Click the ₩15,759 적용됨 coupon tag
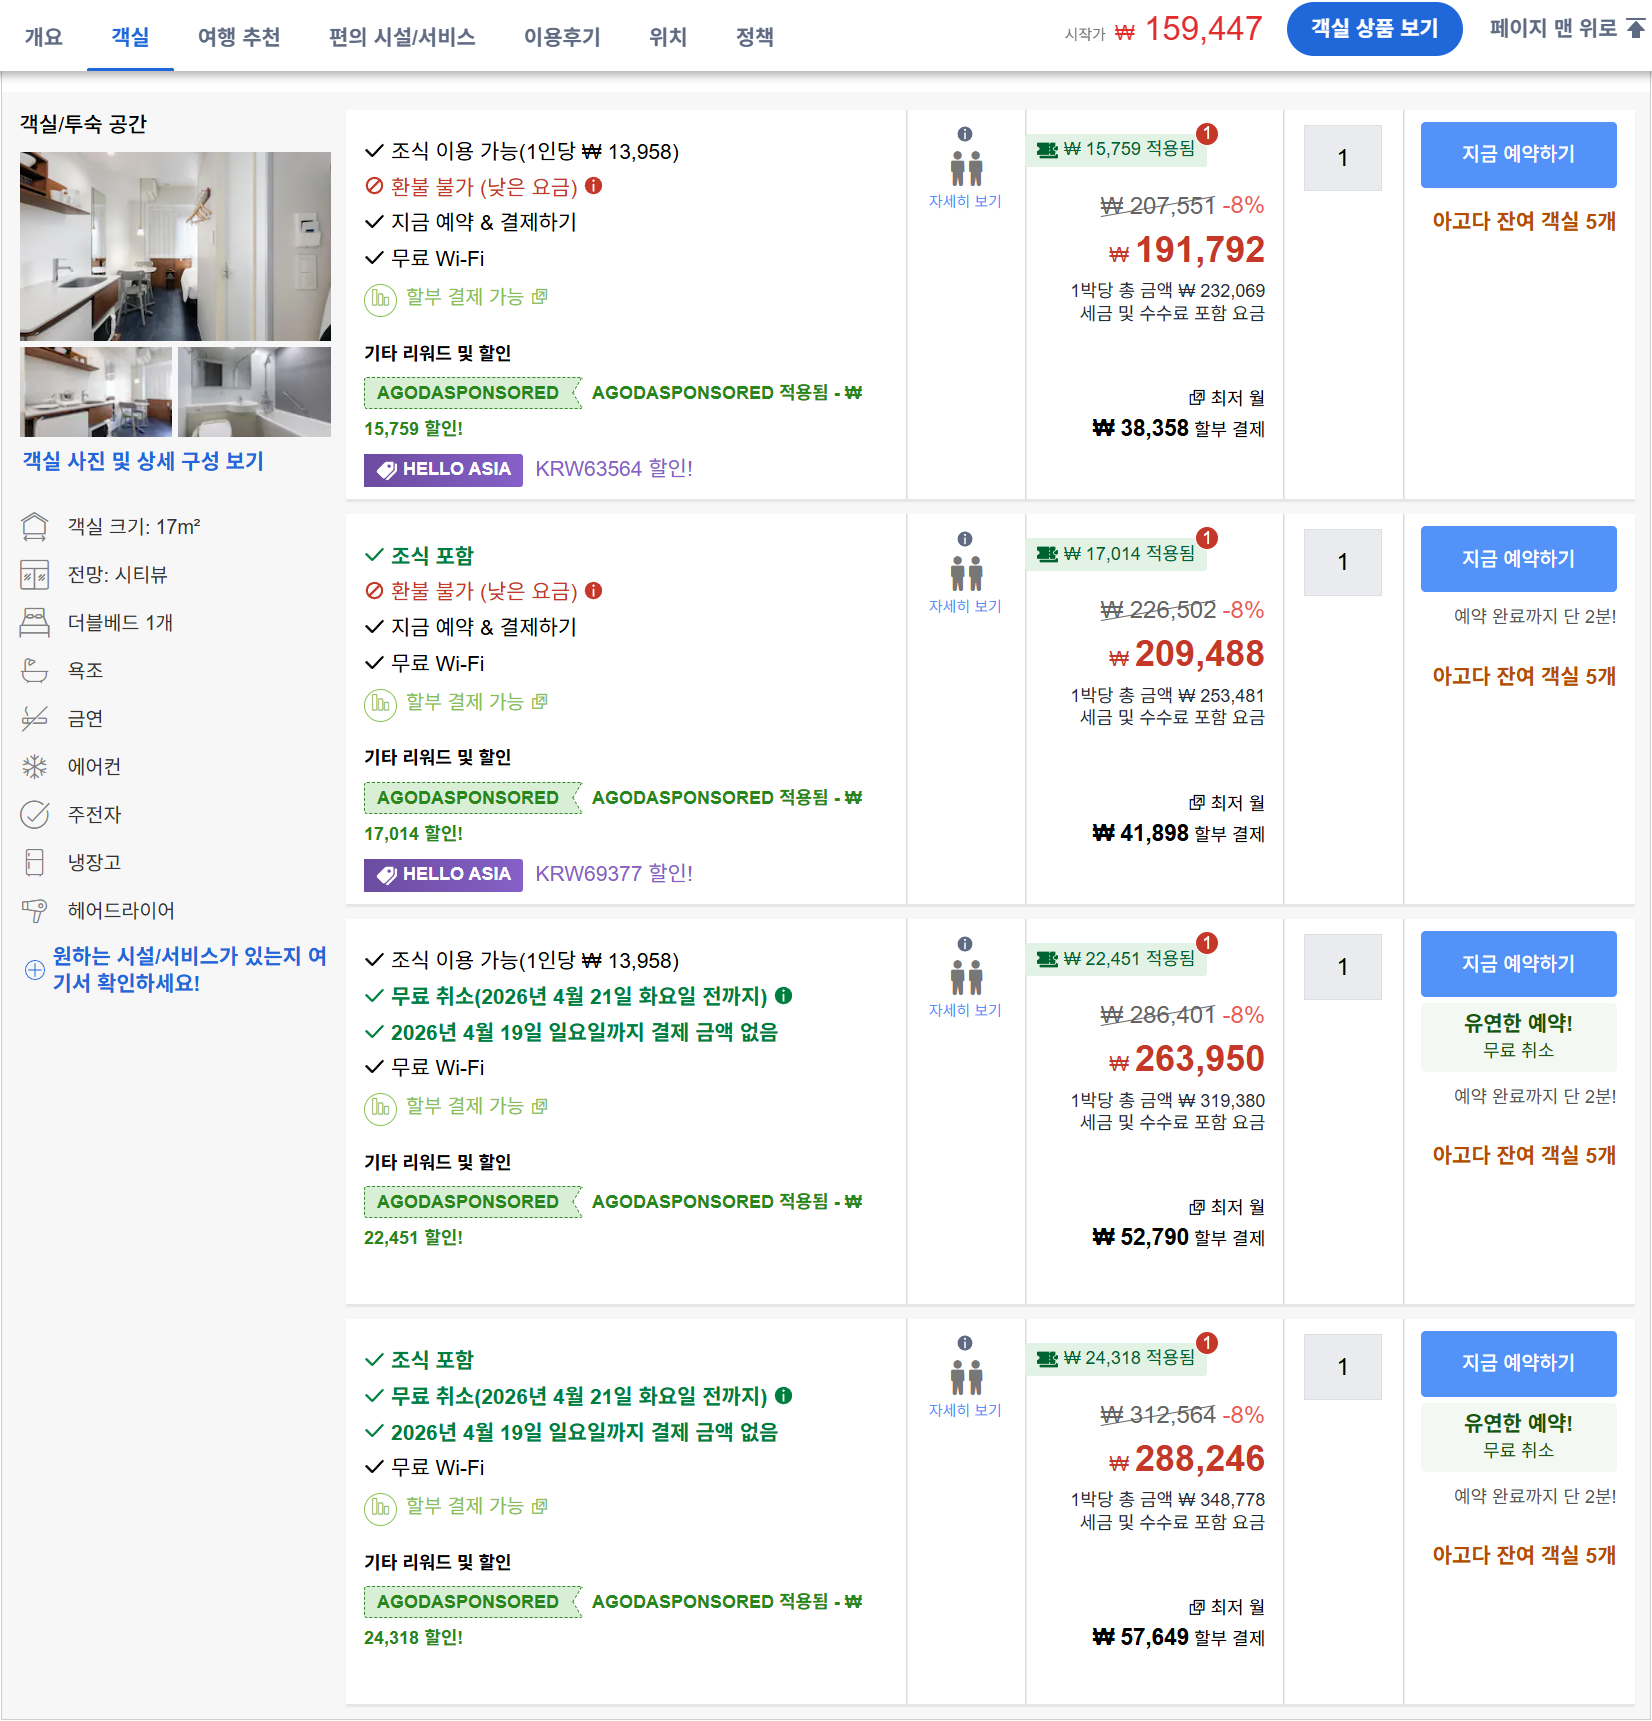1652x1721 pixels. click(1116, 149)
